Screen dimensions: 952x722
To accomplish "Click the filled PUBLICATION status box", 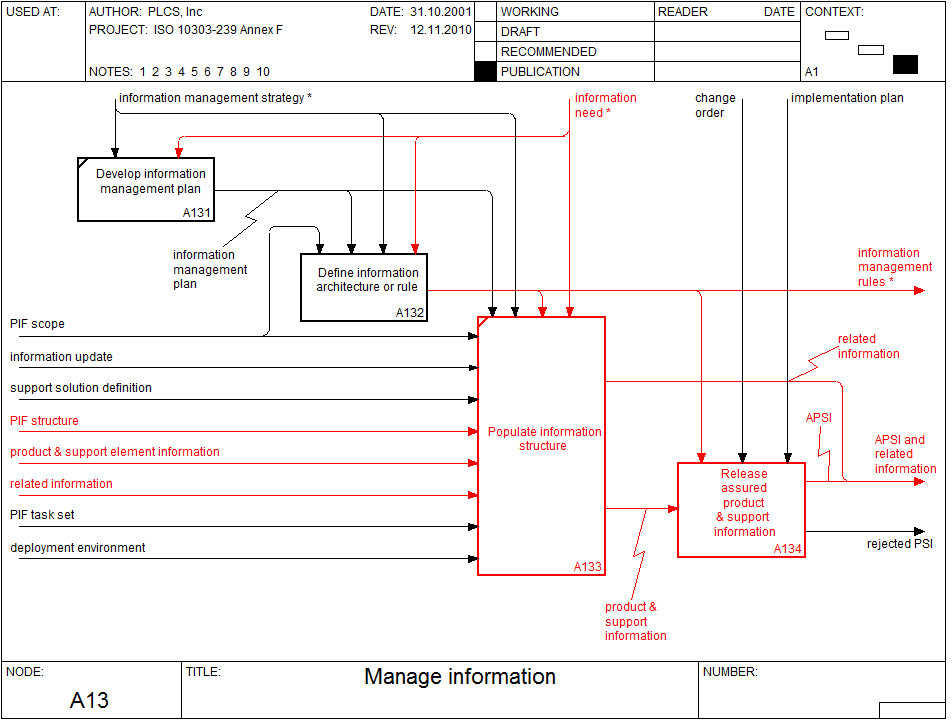I will tap(485, 72).
